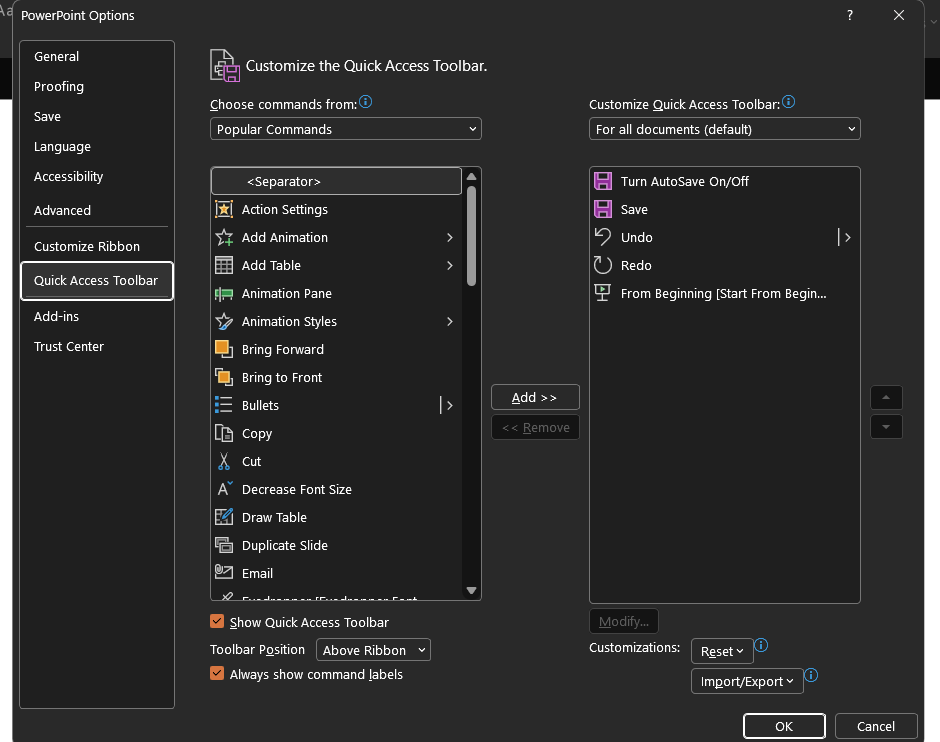Expand the Reset customizations dropdown
The width and height of the screenshot is (940, 742).
pos(722,651)
